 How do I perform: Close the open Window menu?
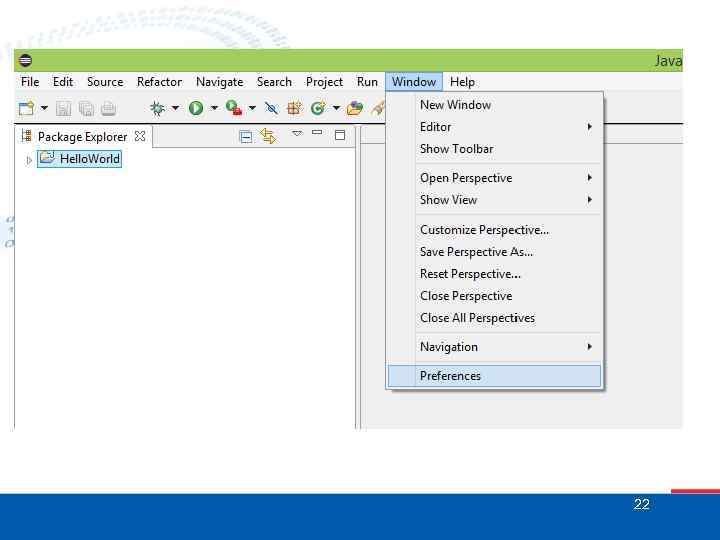(x=414, y=82)
